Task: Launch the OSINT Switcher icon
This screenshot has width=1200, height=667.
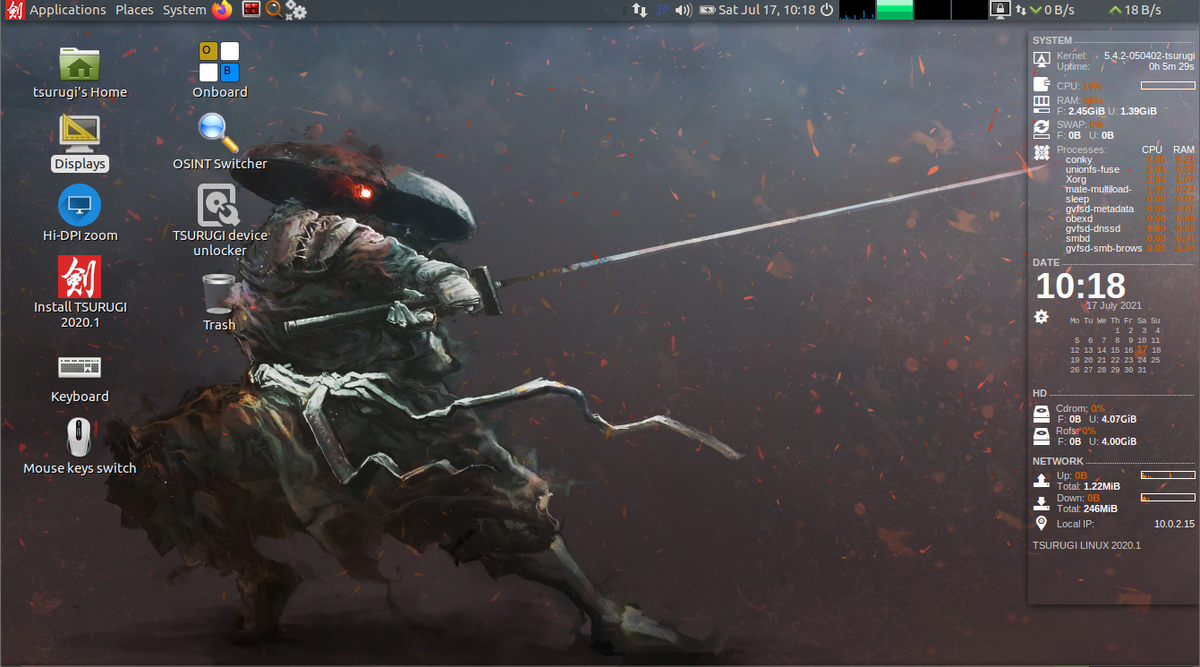Action: coord(220,142)
